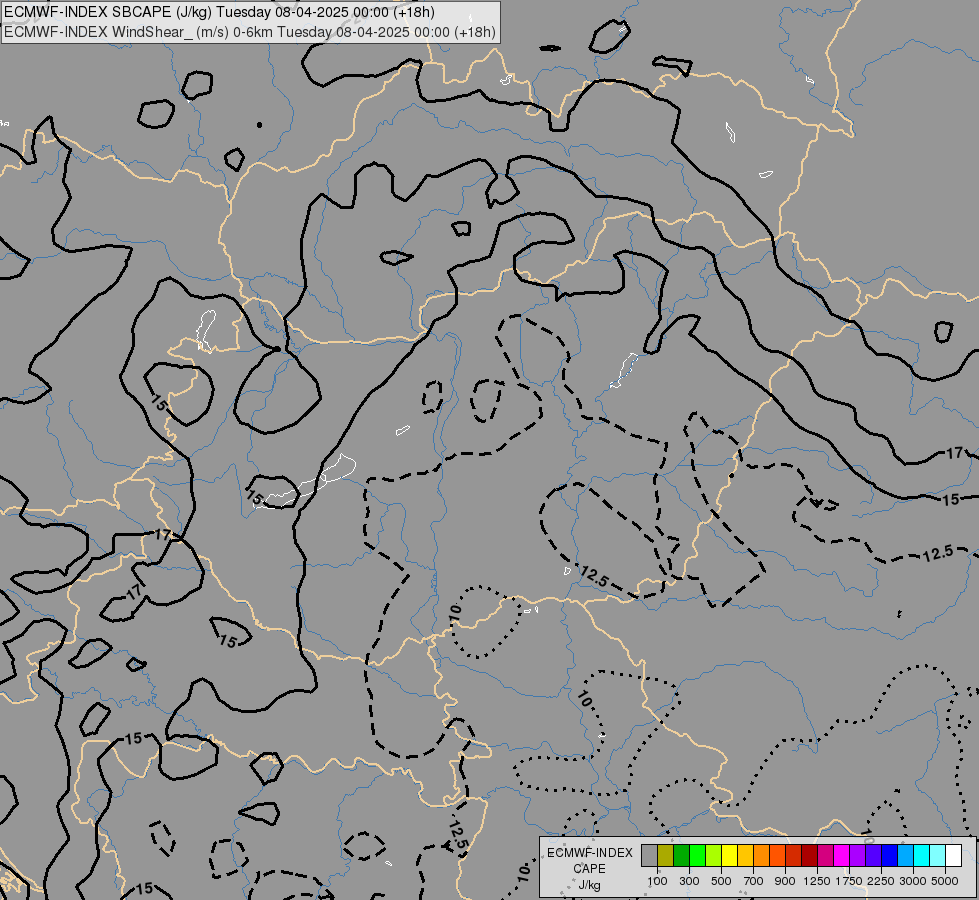Select the pale cyan legend swatch

click(938, 856)
